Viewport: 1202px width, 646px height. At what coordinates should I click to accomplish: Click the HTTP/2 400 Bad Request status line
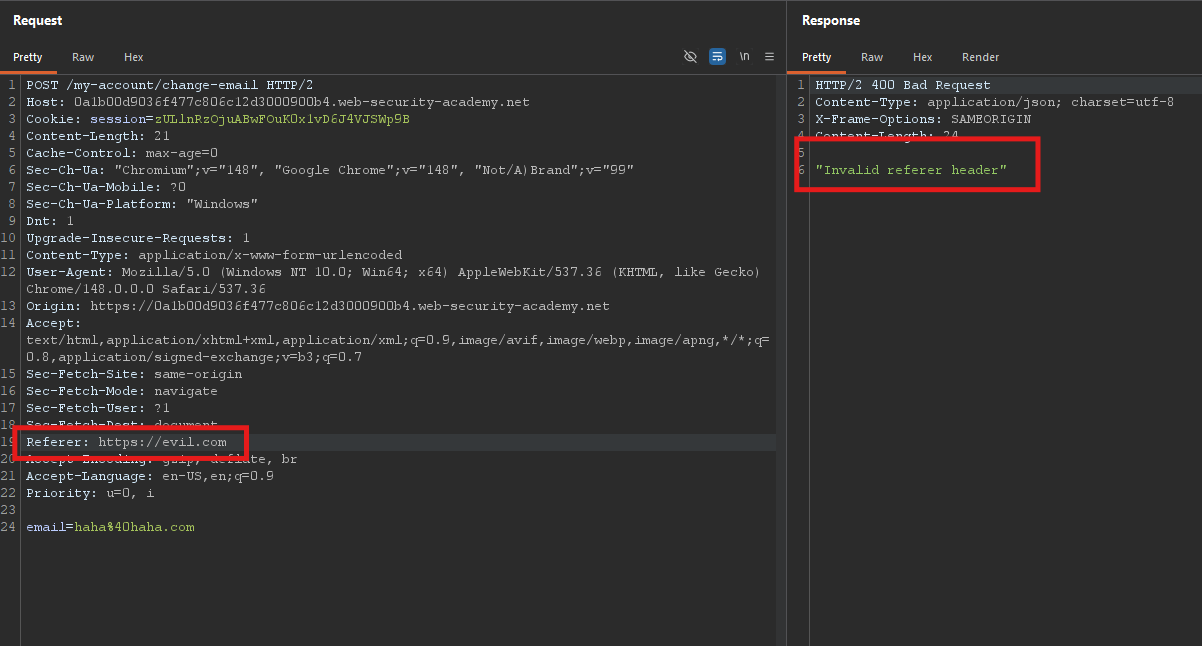coord(903,85)
